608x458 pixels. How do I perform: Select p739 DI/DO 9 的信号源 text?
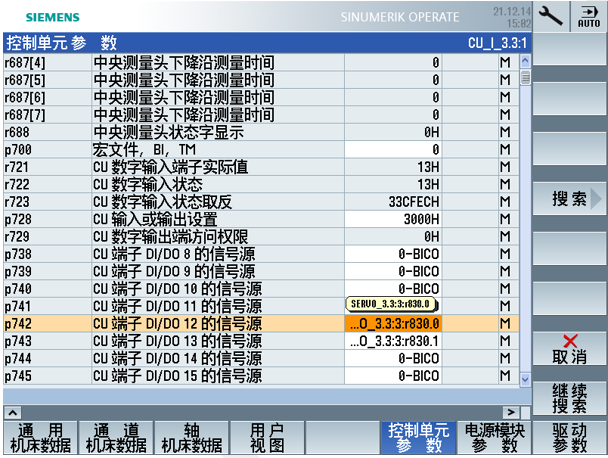(x=174, y=271)
